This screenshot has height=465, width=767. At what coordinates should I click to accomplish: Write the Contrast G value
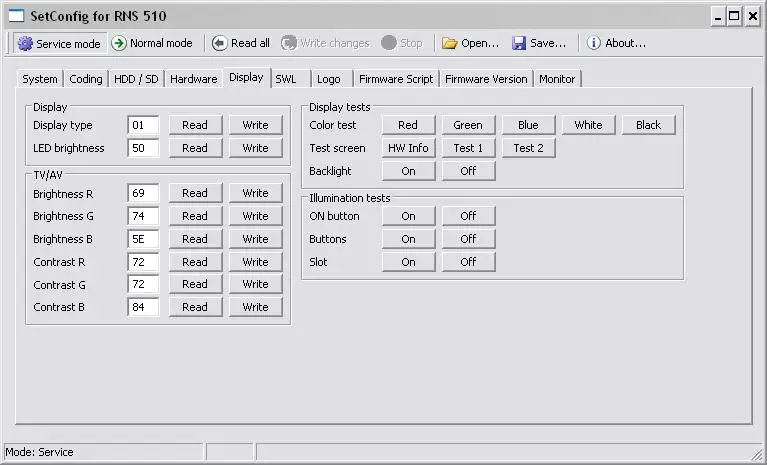tap(255, 284)
